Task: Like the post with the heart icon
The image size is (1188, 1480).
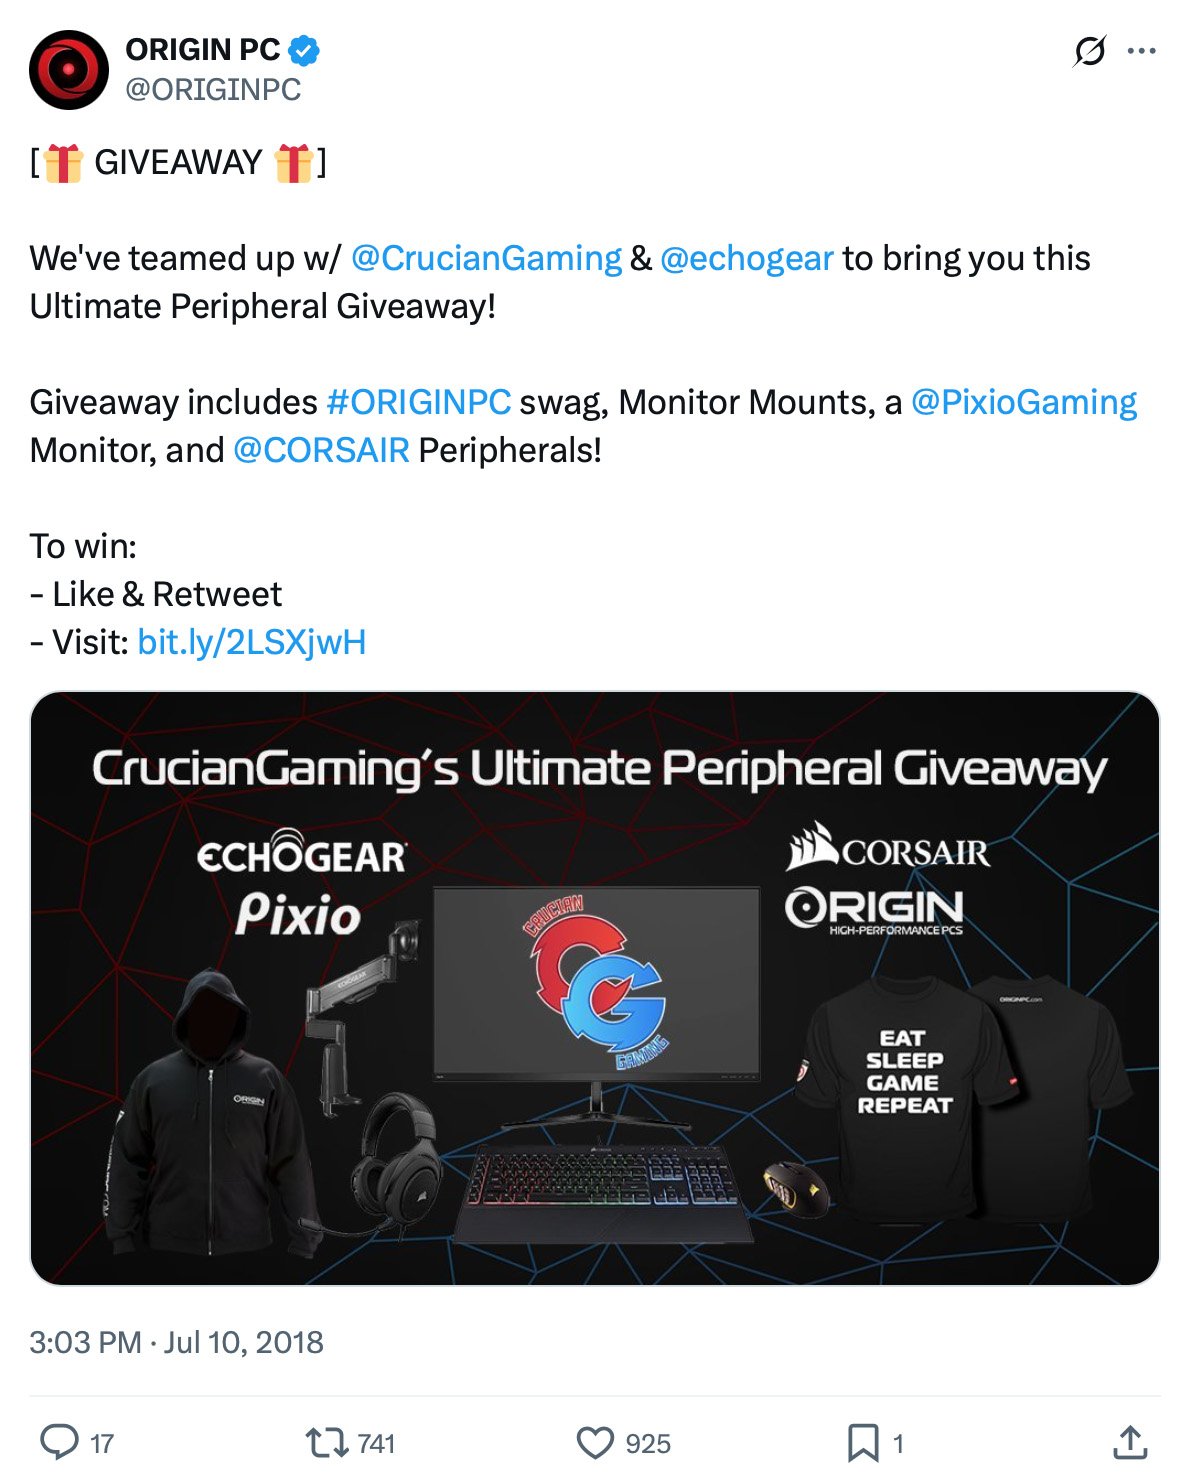Action: point(597,1443)
